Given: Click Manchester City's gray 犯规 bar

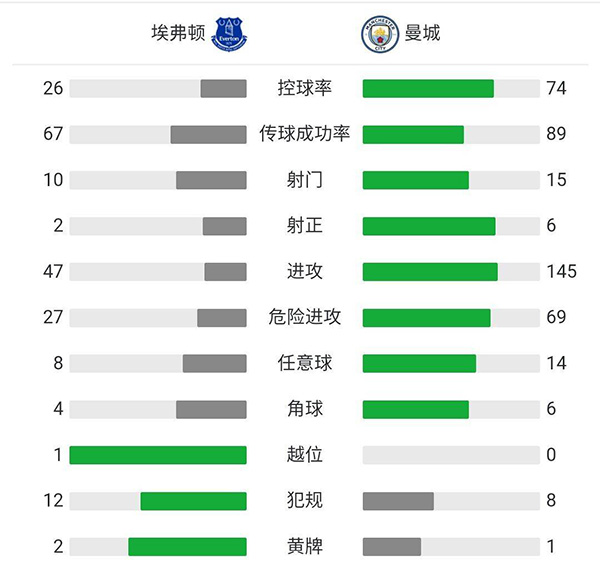Looking at the screenshot, I should click(398, 501).
